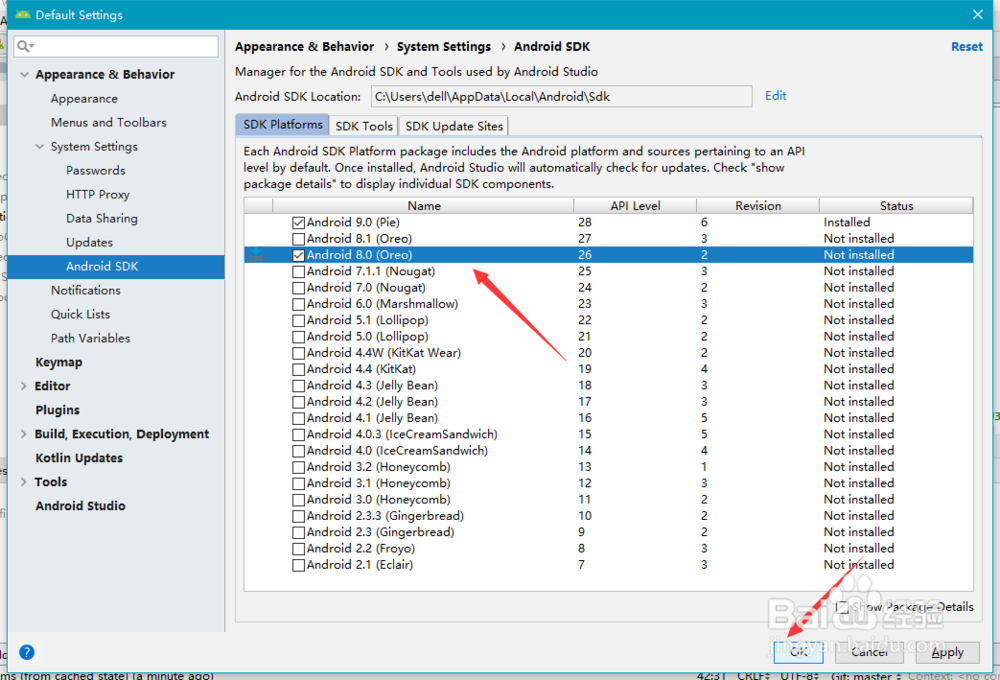1000x680 pixels.
Task: Click the search magnifier icon
Action: click(25, 46)
